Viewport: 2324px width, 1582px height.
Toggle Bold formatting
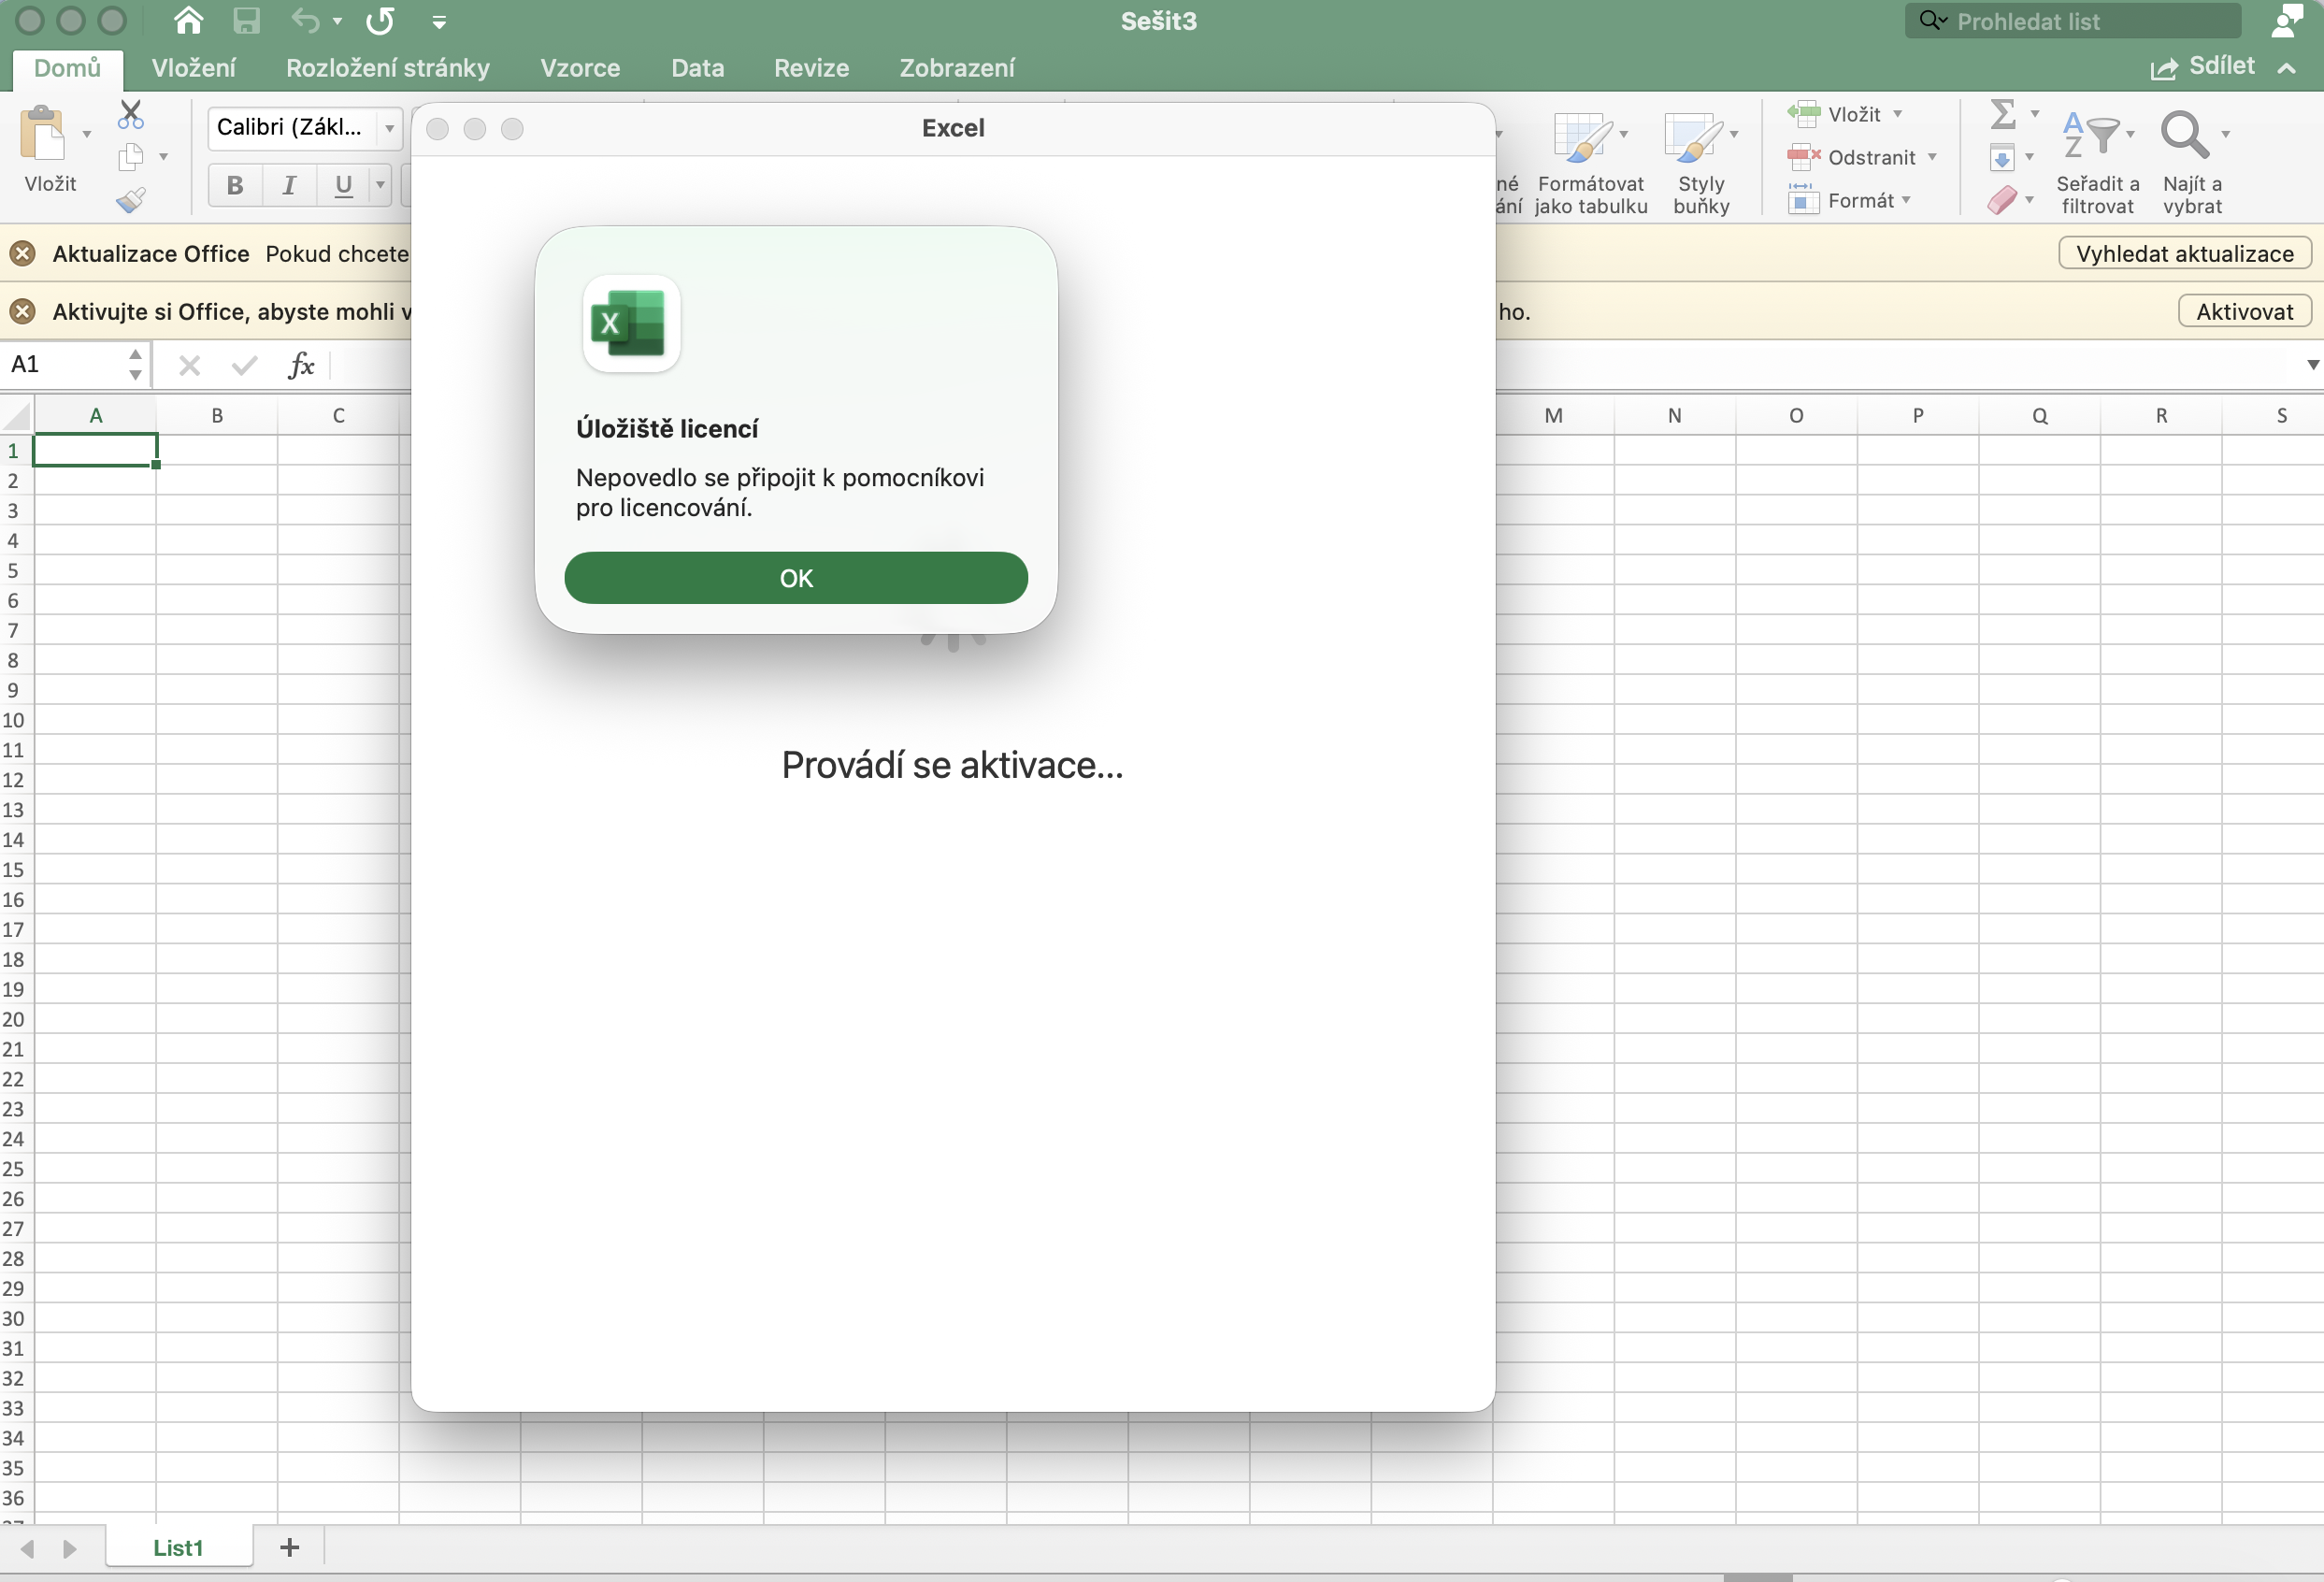tap(235, 185)
